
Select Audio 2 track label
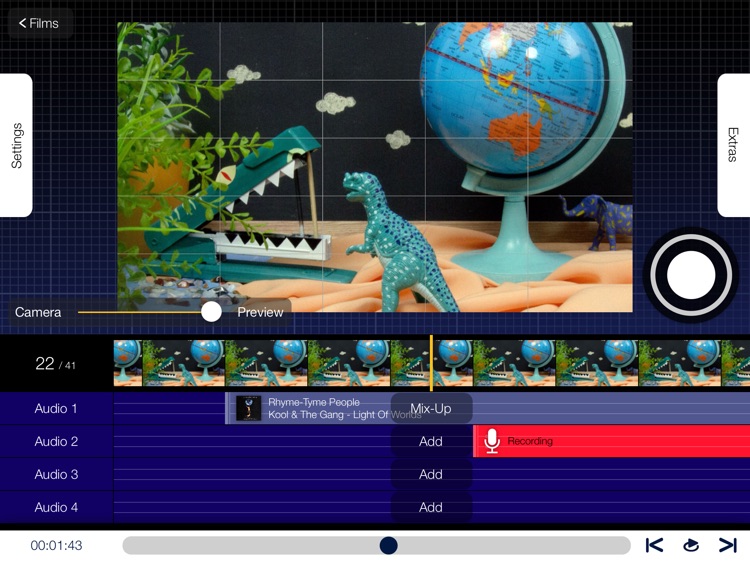coord(56,442)
